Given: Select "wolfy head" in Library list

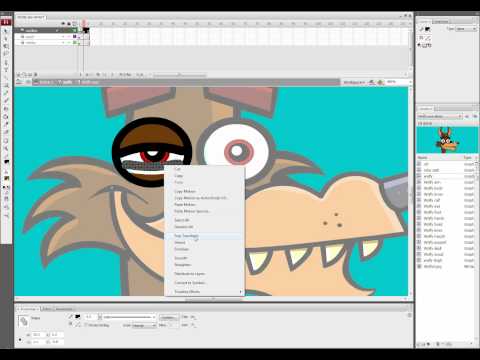Looking at the screenshot, I should tap(433, 224).
